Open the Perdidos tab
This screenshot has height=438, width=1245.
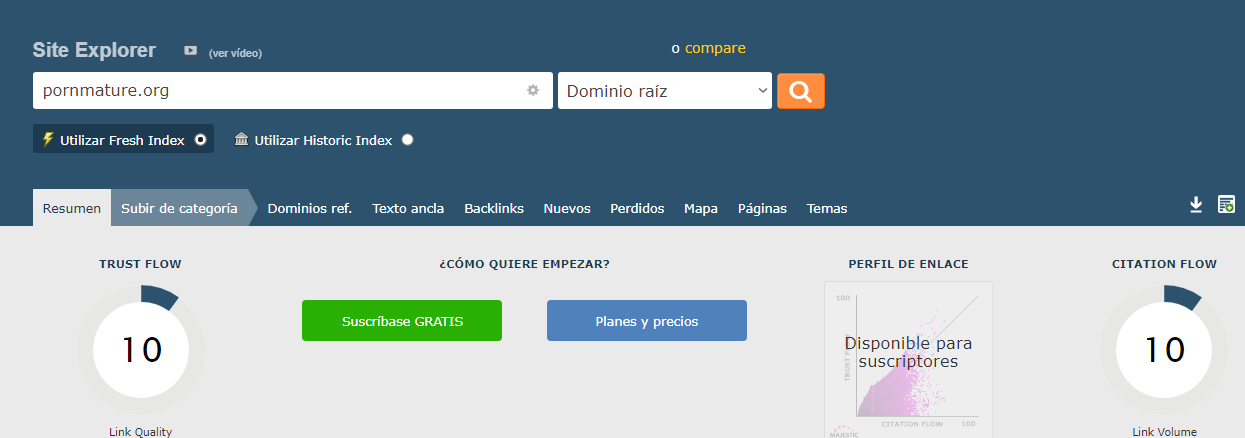tap(637, 208)
